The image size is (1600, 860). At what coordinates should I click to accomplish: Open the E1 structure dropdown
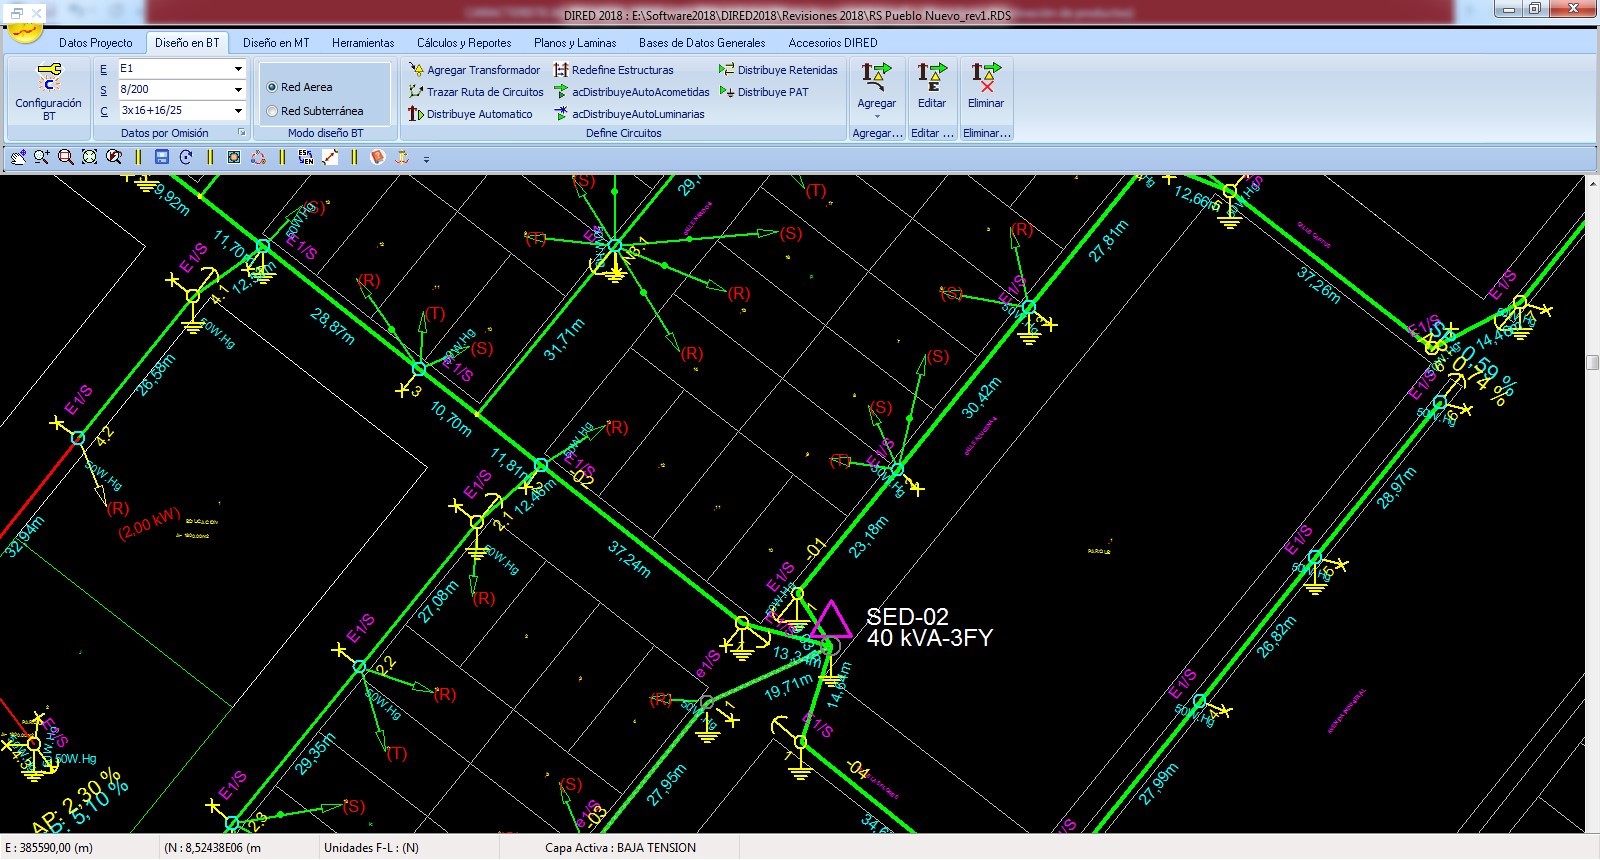238,69
